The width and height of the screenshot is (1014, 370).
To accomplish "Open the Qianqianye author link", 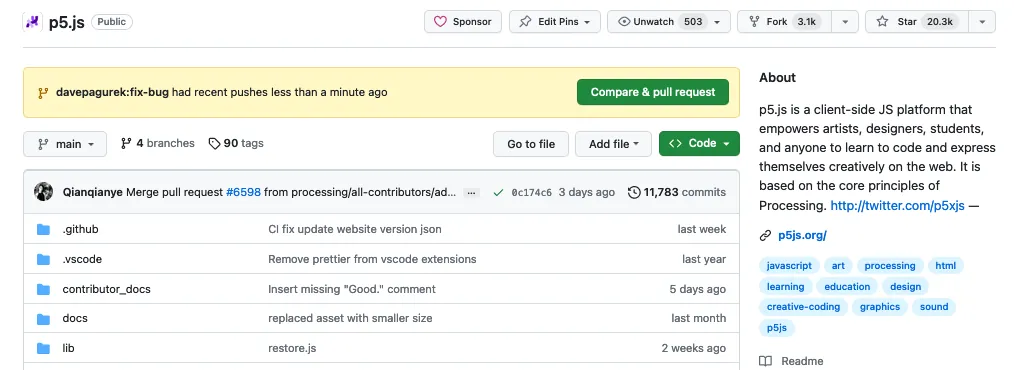I will (92, 192).
